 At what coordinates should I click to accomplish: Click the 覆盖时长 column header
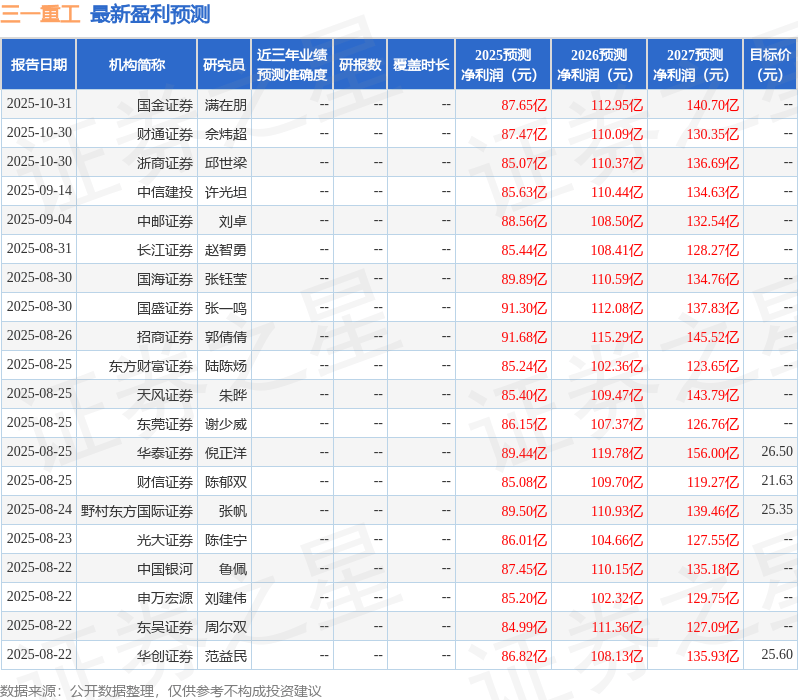[x=421, y=65]
